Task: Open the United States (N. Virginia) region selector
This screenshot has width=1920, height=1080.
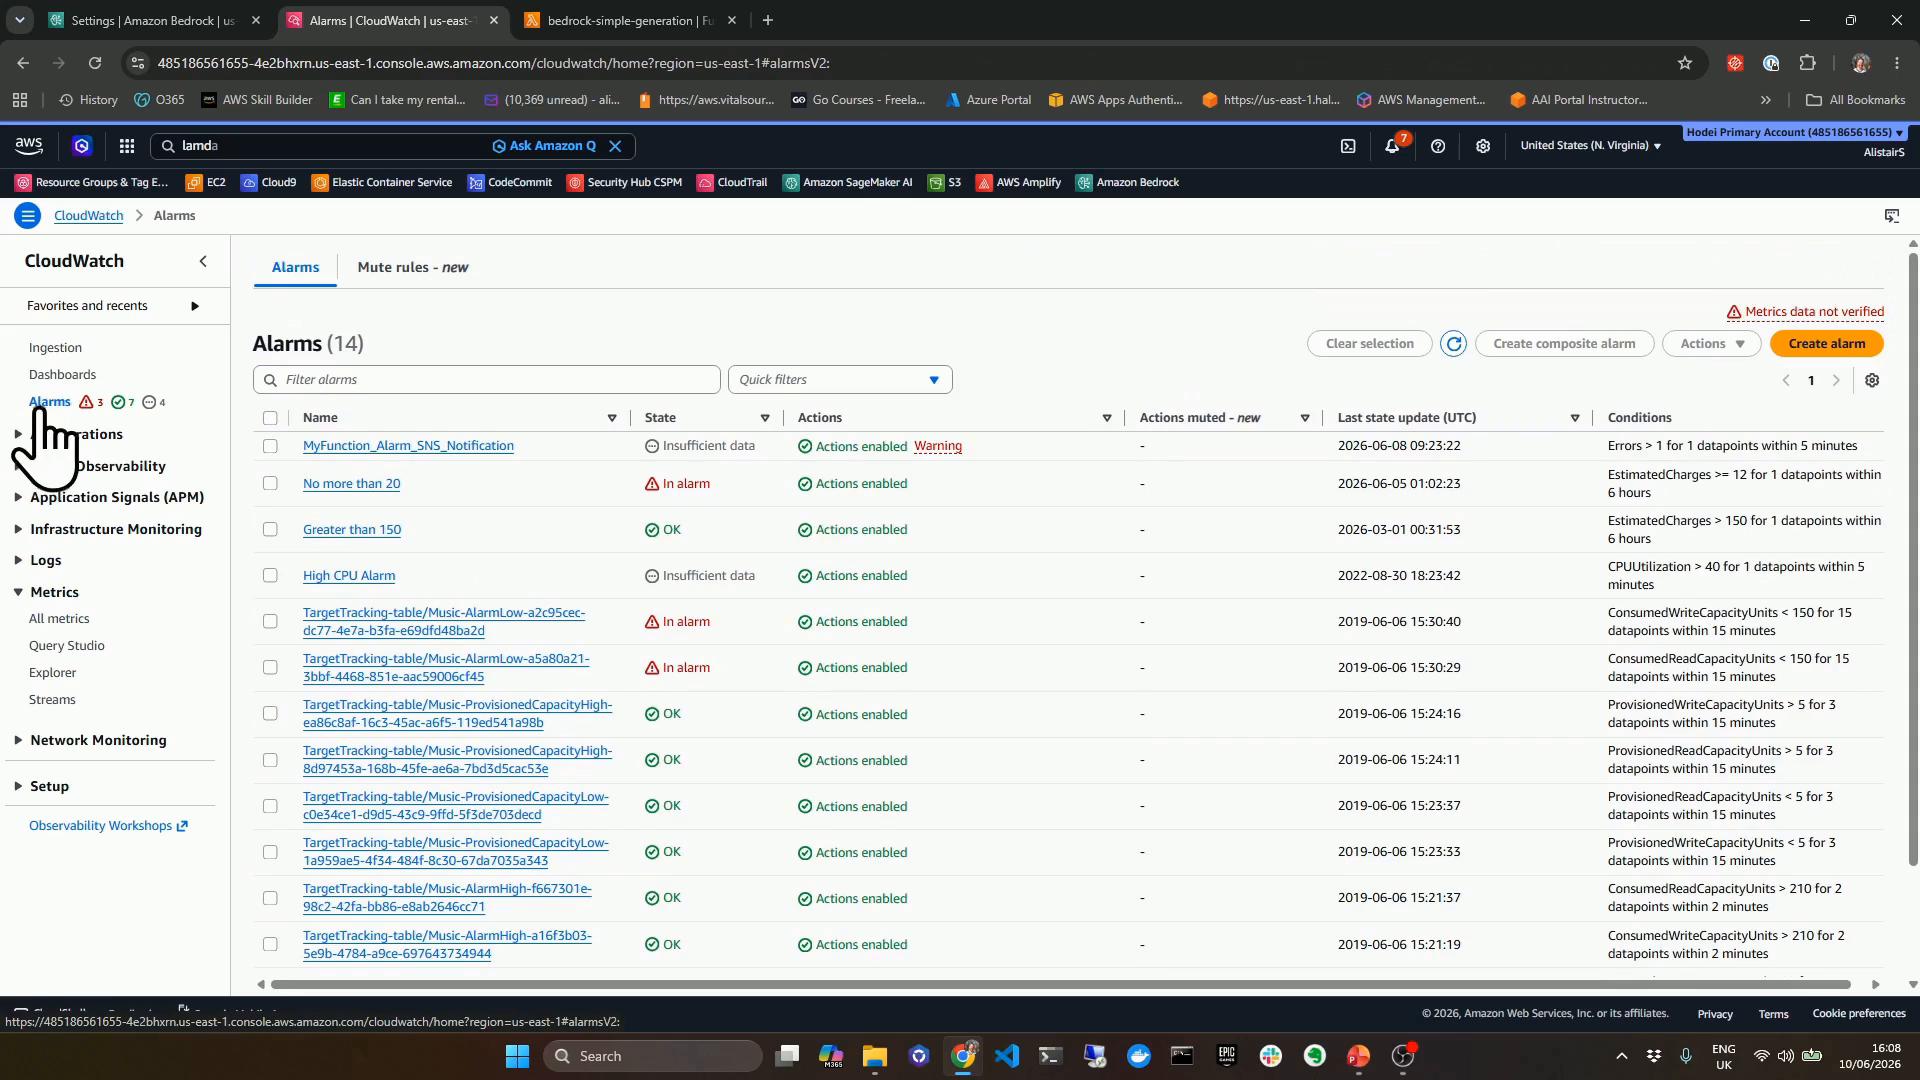Action: [1590, 146]
